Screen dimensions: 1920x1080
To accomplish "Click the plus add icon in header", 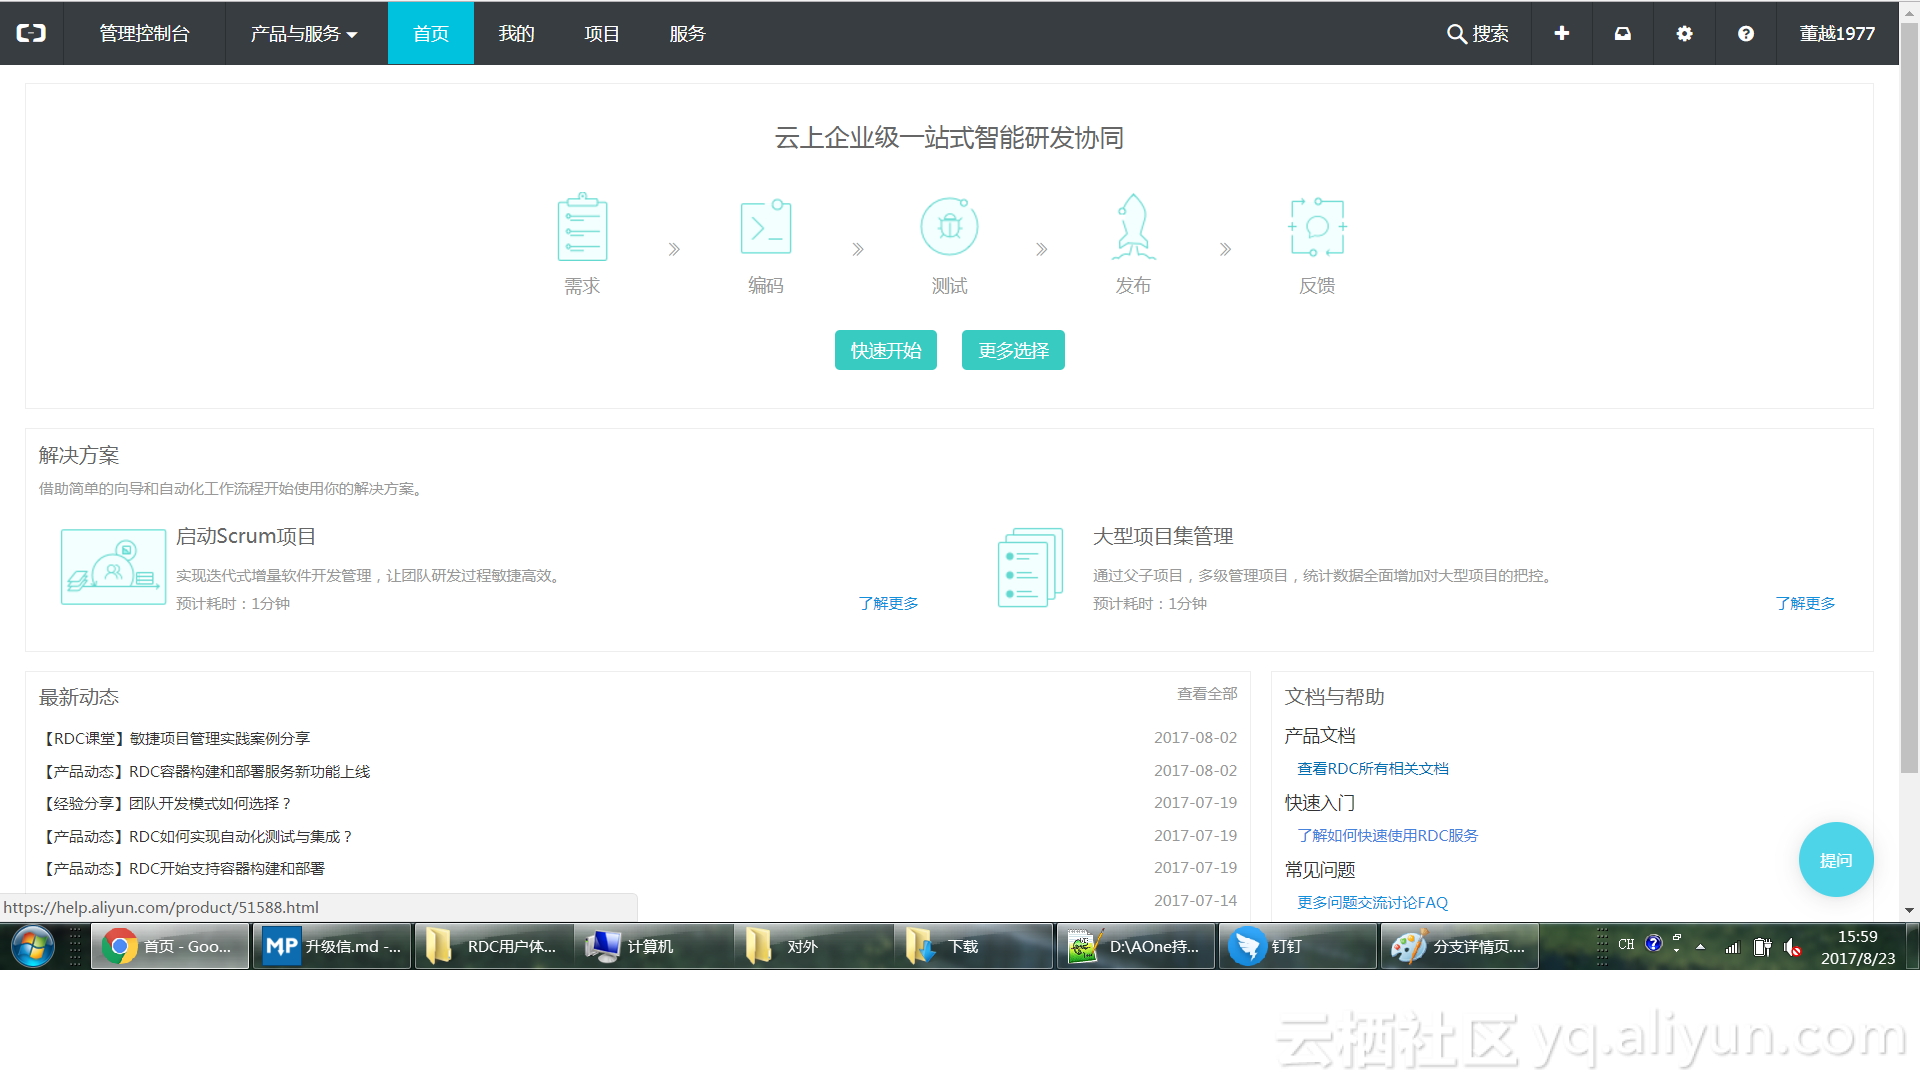I will tap(1561, 33).
